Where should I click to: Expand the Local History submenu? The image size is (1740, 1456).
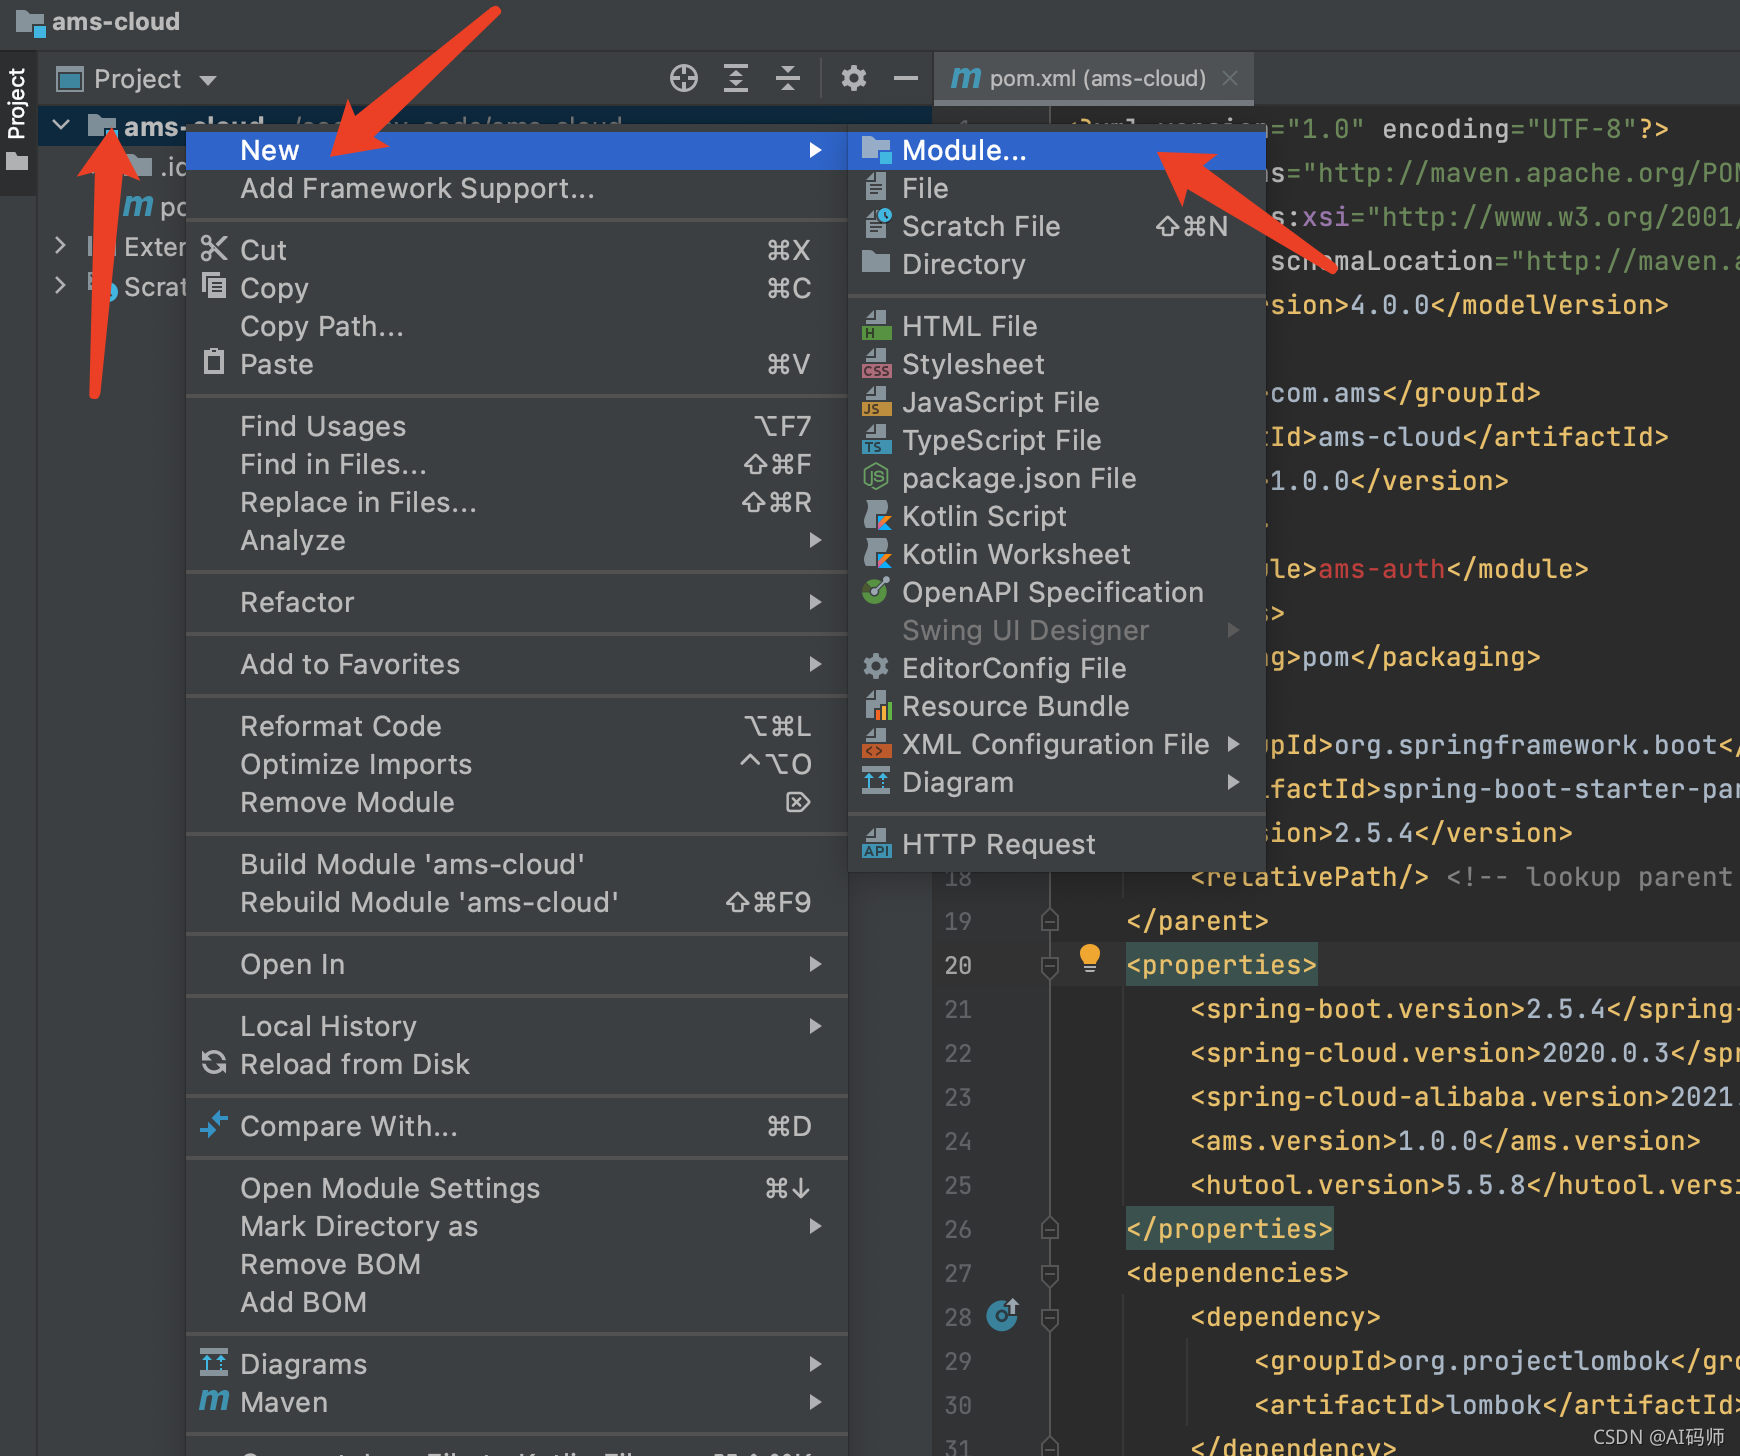click(517, 1026)
